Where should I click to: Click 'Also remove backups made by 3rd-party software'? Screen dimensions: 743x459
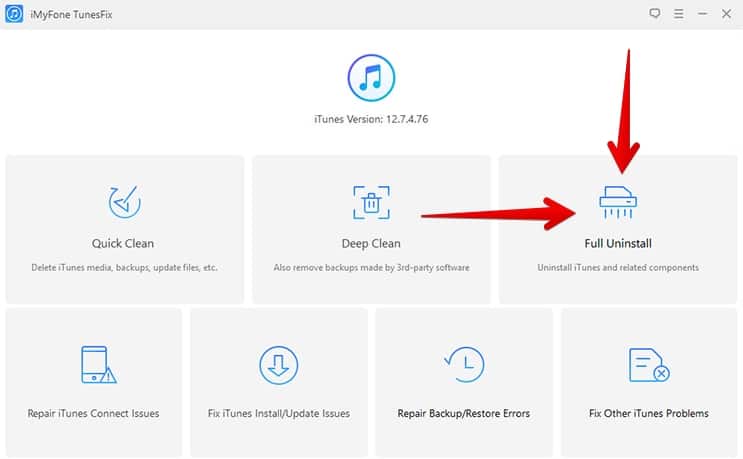(x=371, y=268)
